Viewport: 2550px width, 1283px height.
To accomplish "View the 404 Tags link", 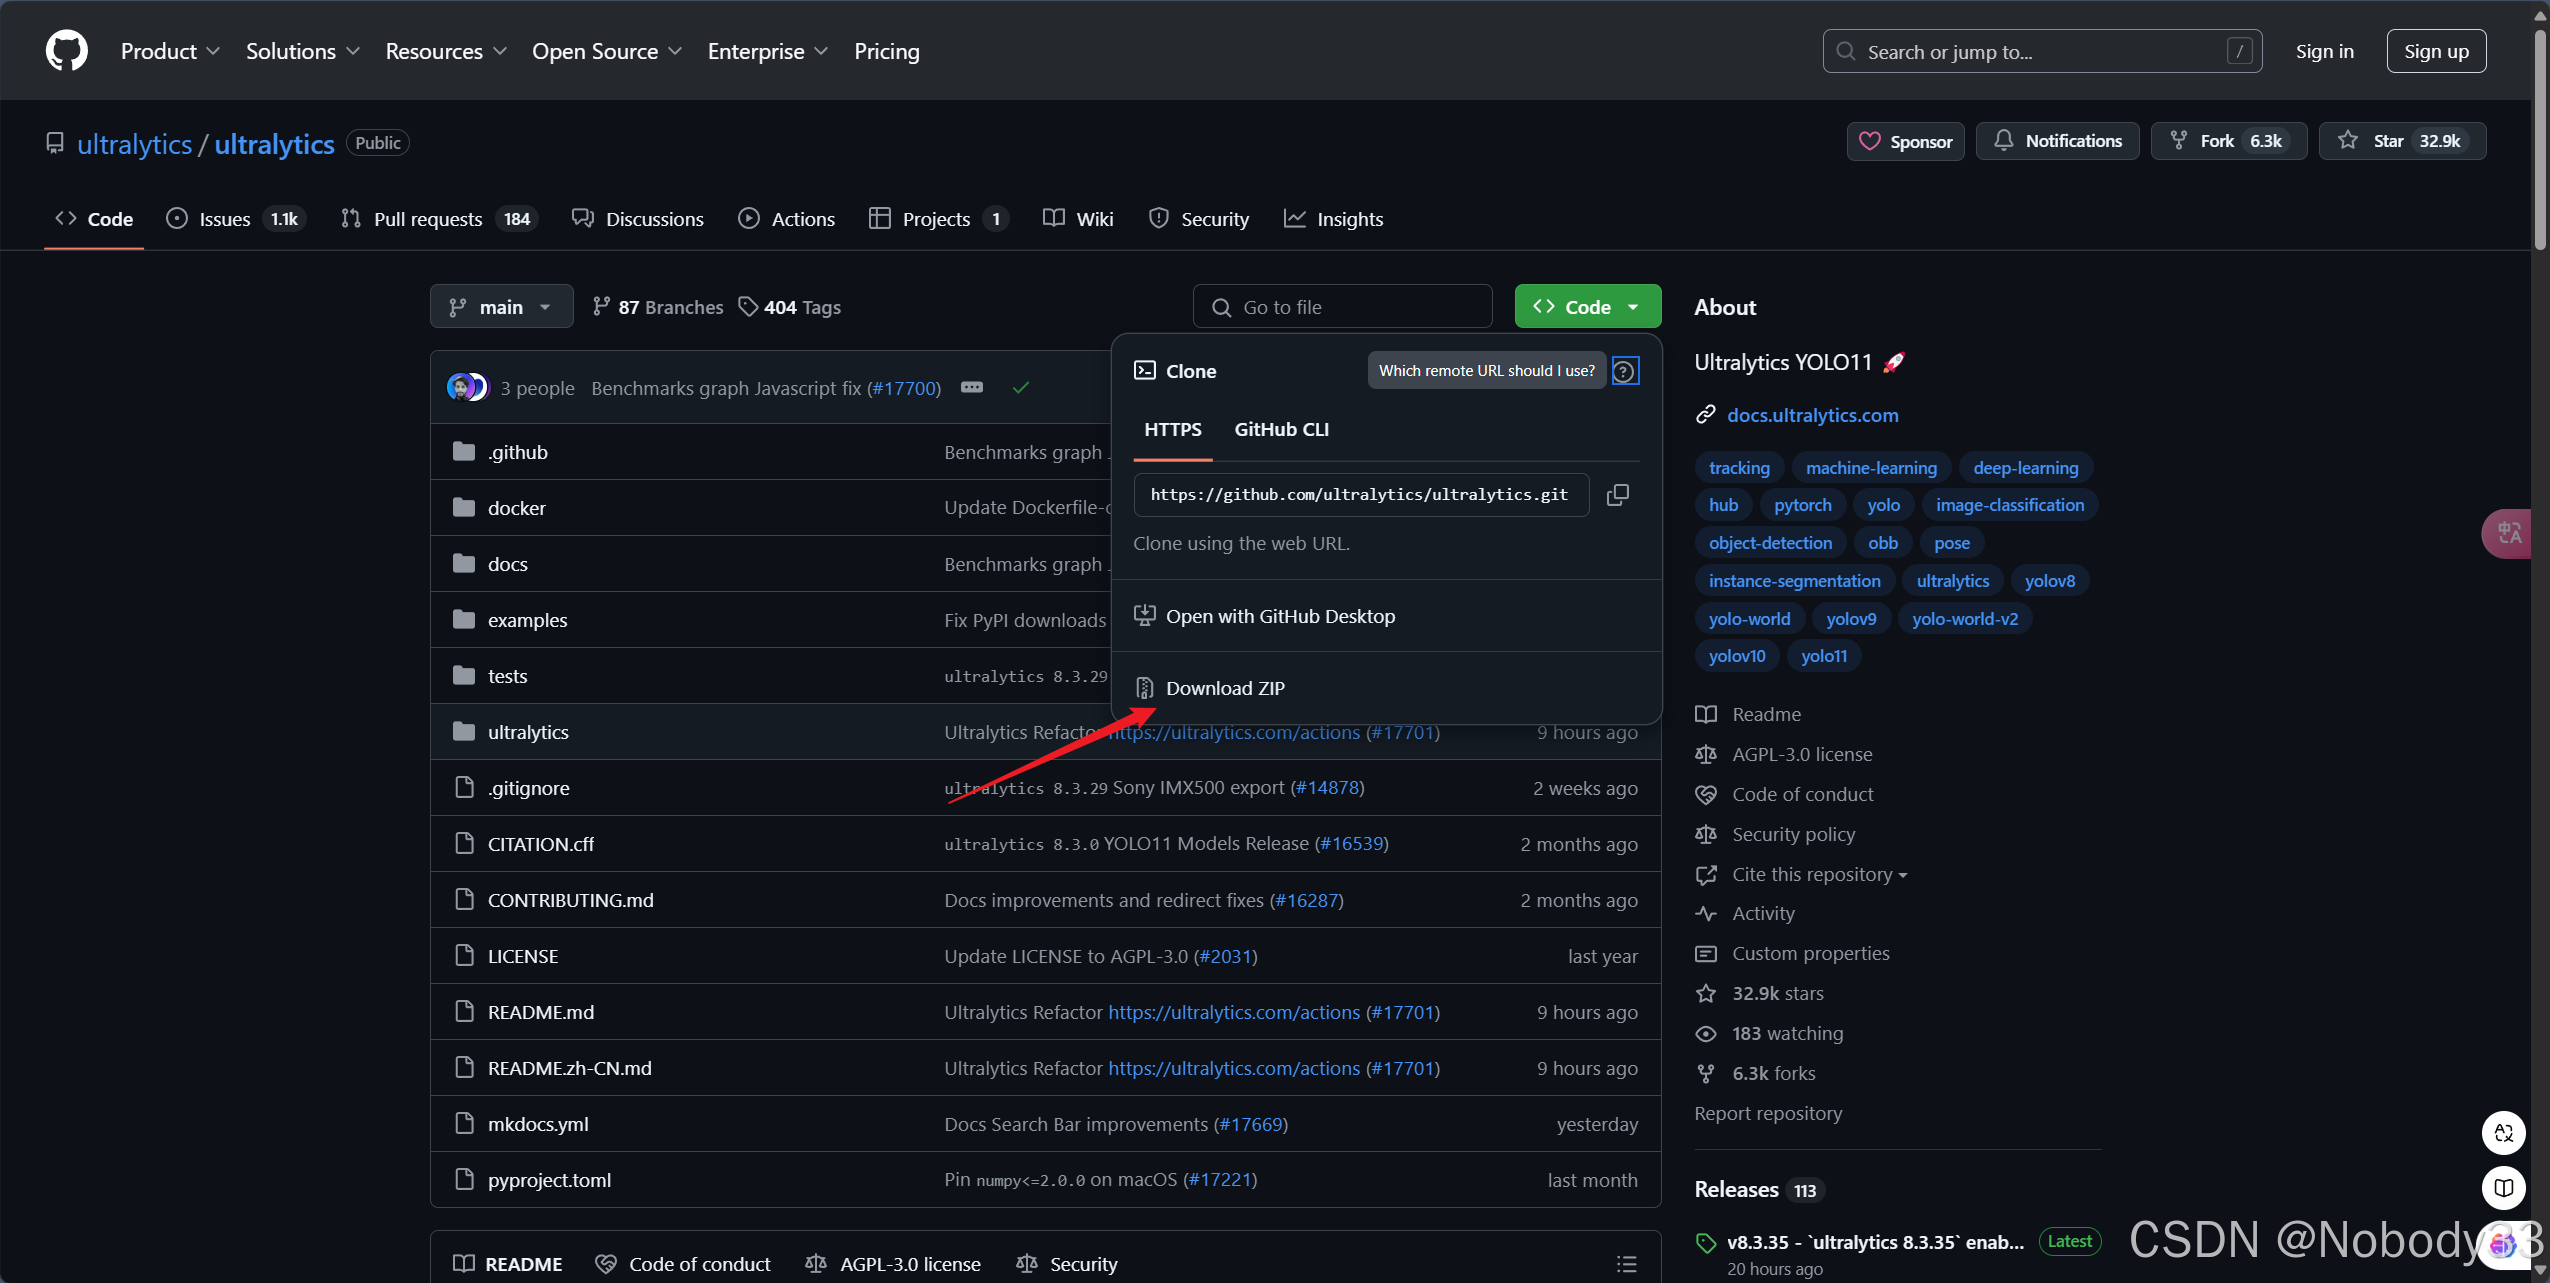I will [790, 307].
